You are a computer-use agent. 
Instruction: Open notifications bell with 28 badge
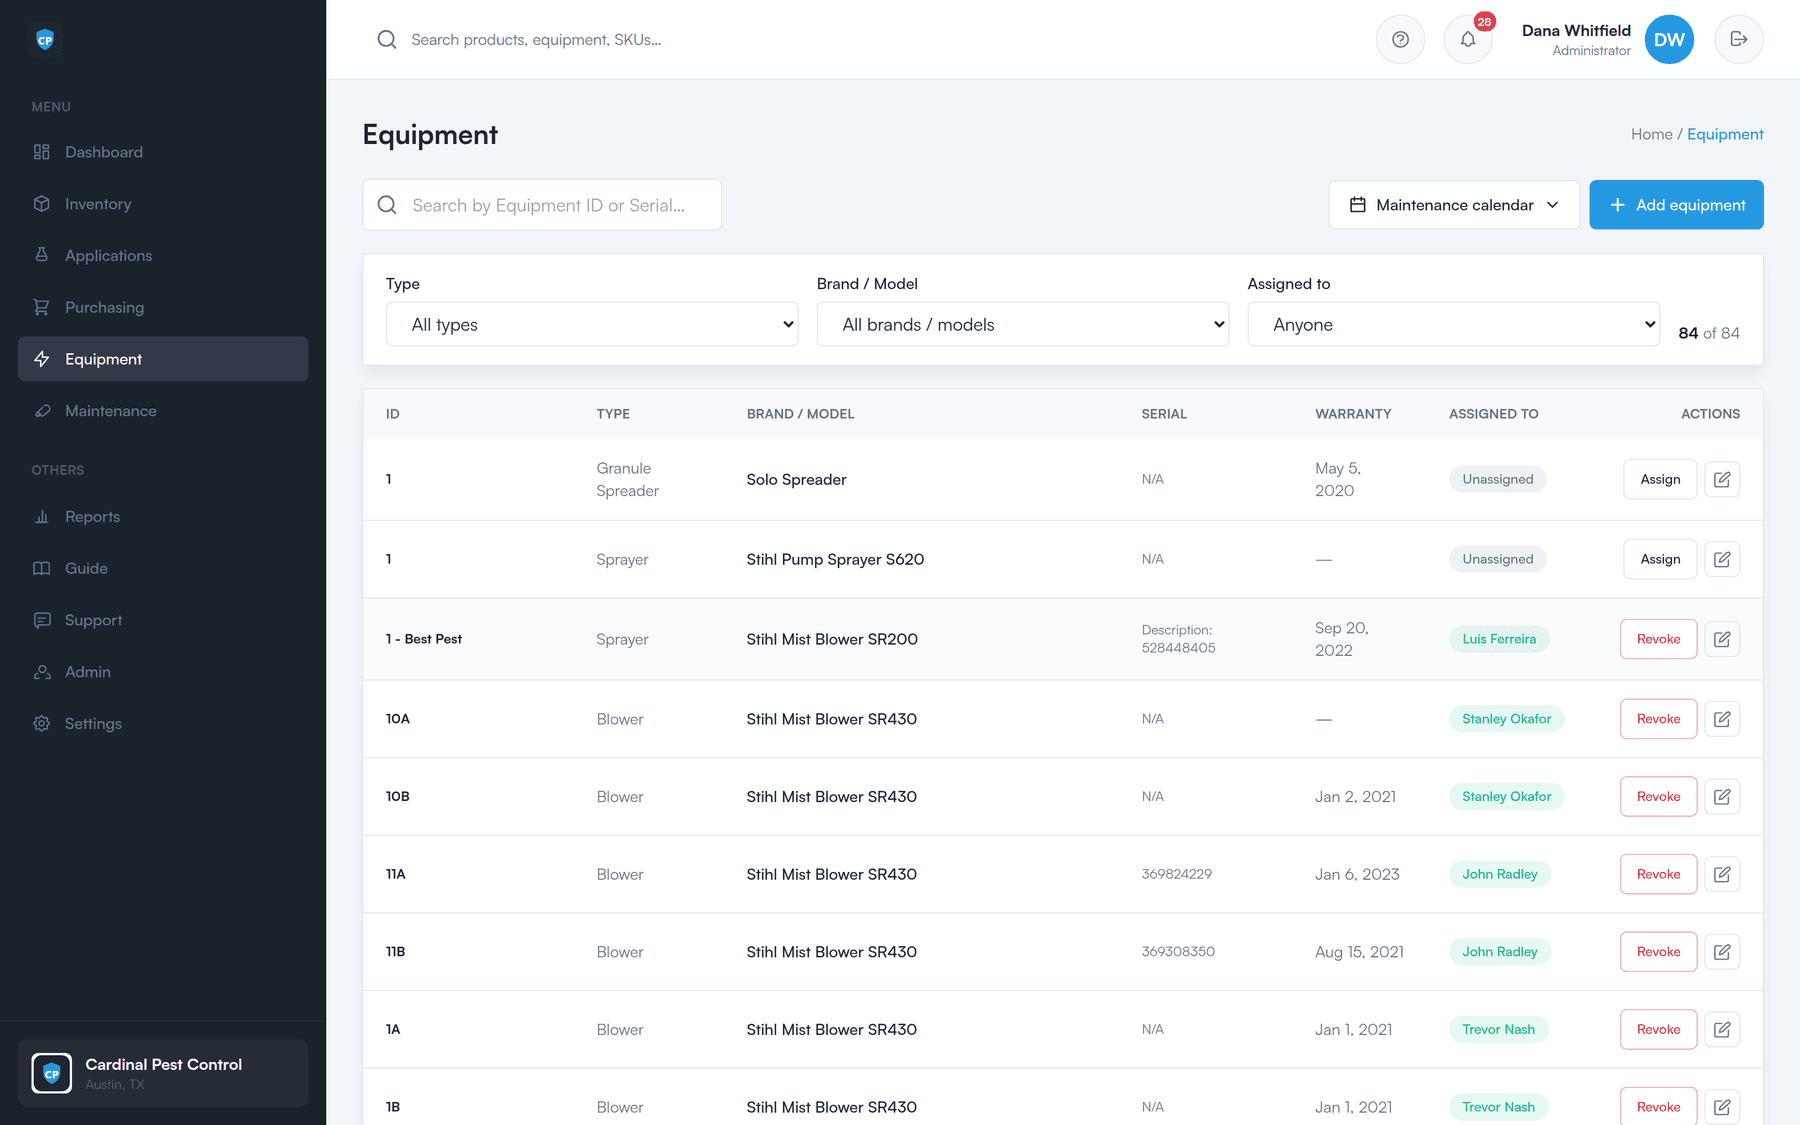click(1468, 40)
